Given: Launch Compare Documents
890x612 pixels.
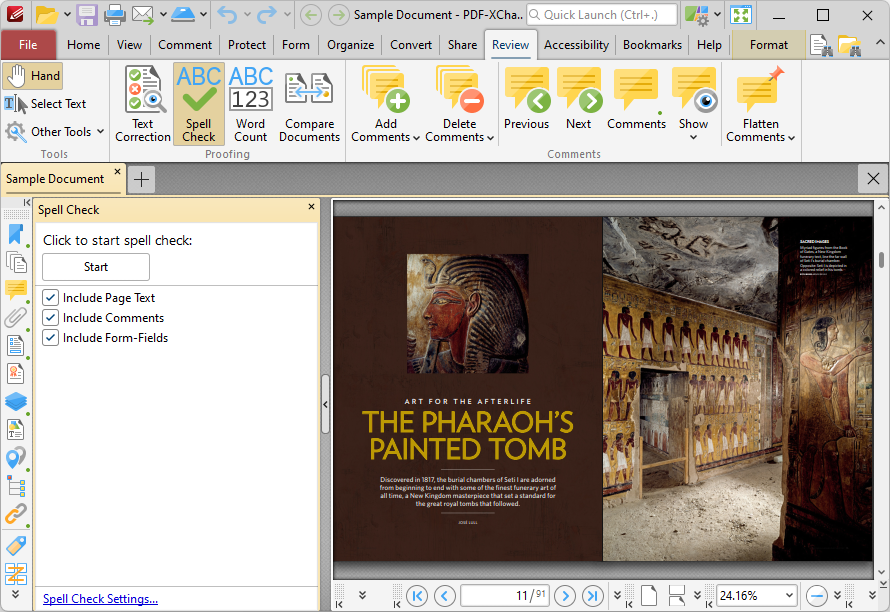Looking at the screenshot, I should pyautogui.click(x=309, y=103).
